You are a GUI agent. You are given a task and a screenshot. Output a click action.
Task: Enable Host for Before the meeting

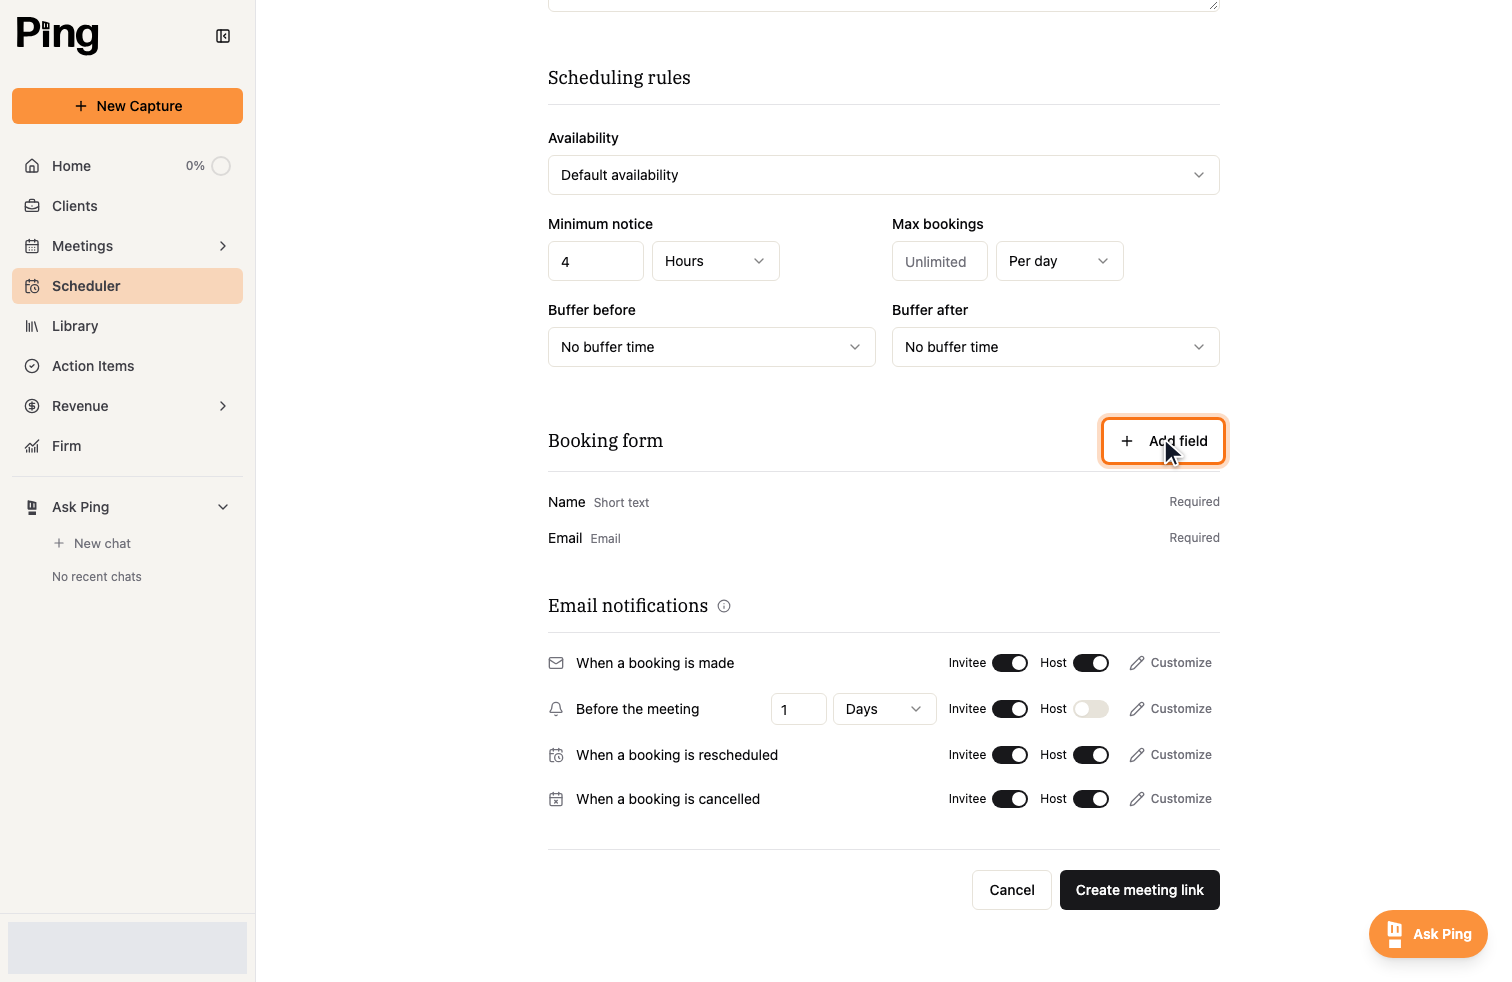tap(1091, 709)
